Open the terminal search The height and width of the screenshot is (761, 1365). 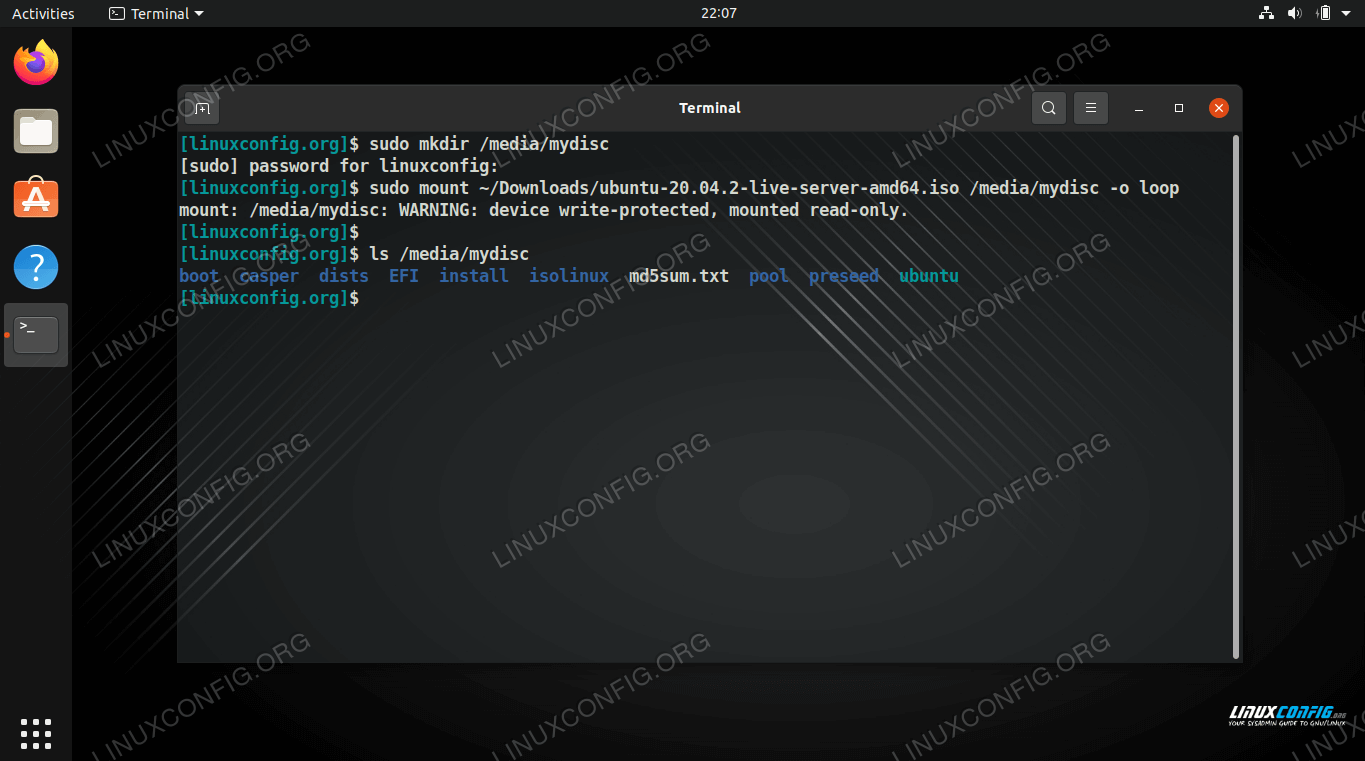pos(1048,108)
